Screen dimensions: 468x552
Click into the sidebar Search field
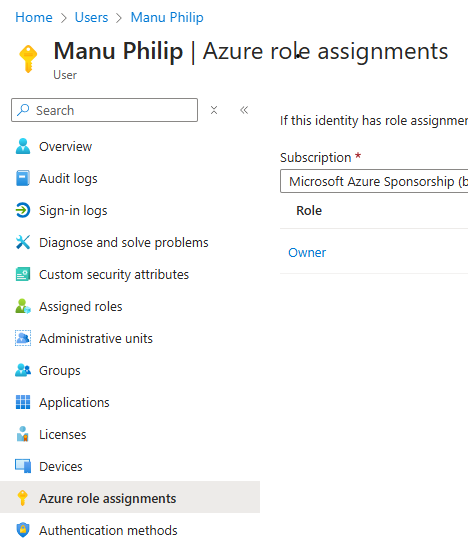104,110
